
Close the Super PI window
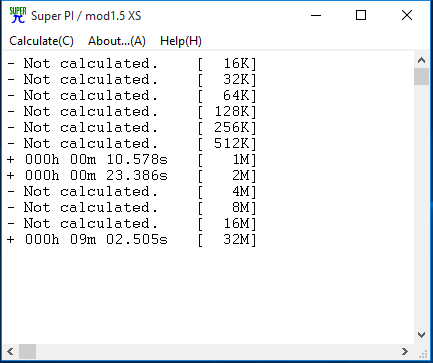(x=407, y=15)
